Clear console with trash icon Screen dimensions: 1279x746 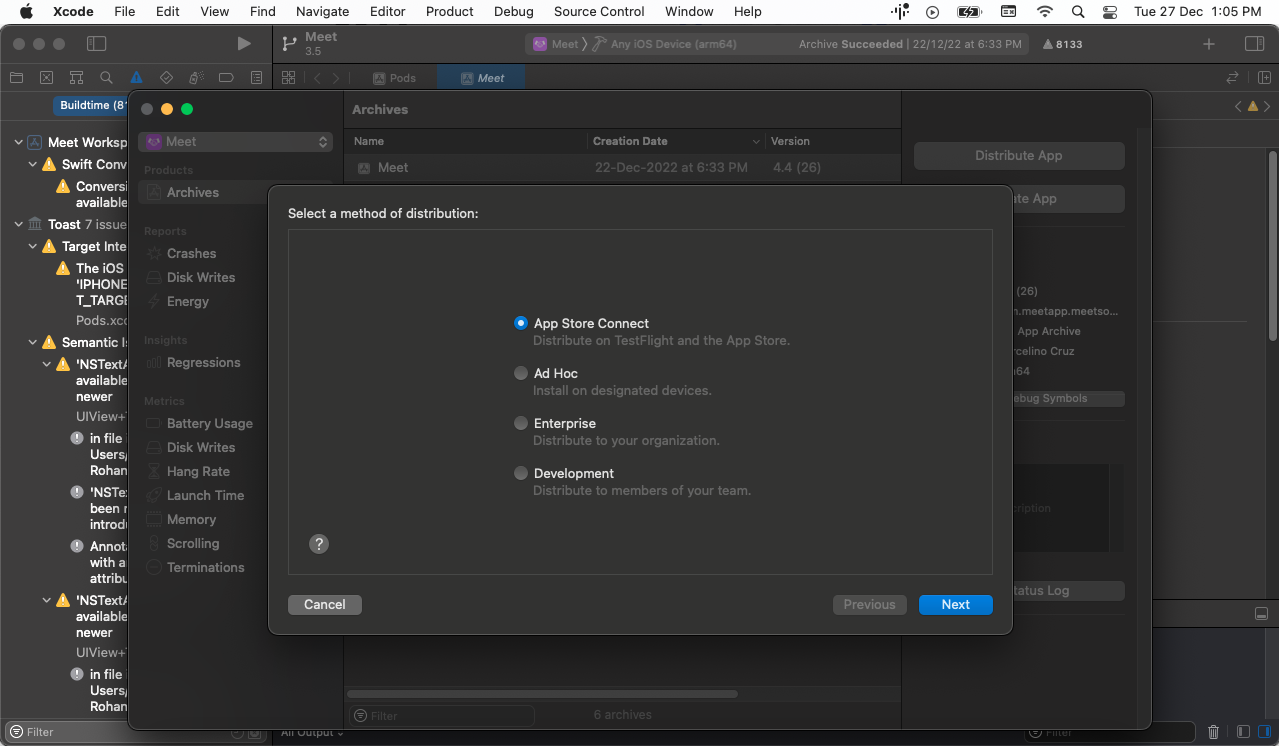click(1214, 732)
